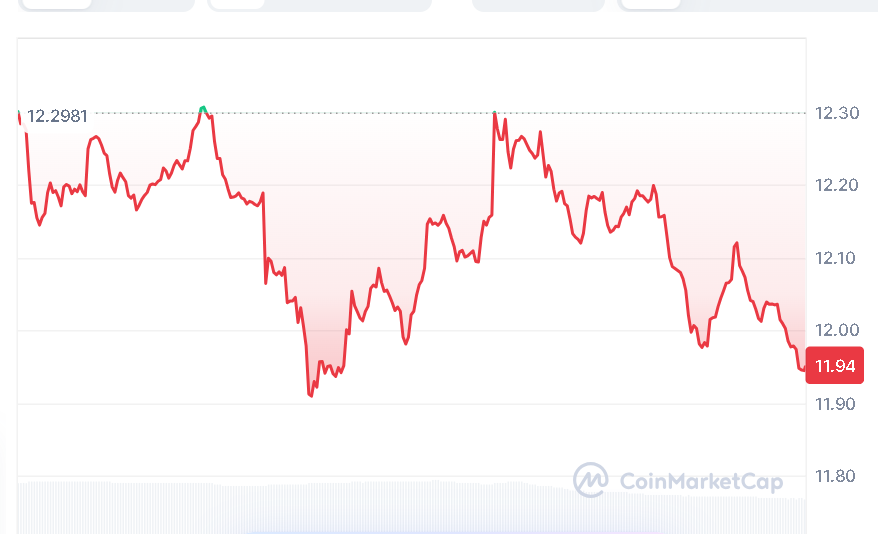Click the CoinMarketCap logo icon watermark
Screen dimensions: 878x534
click(x=591, y=481)
